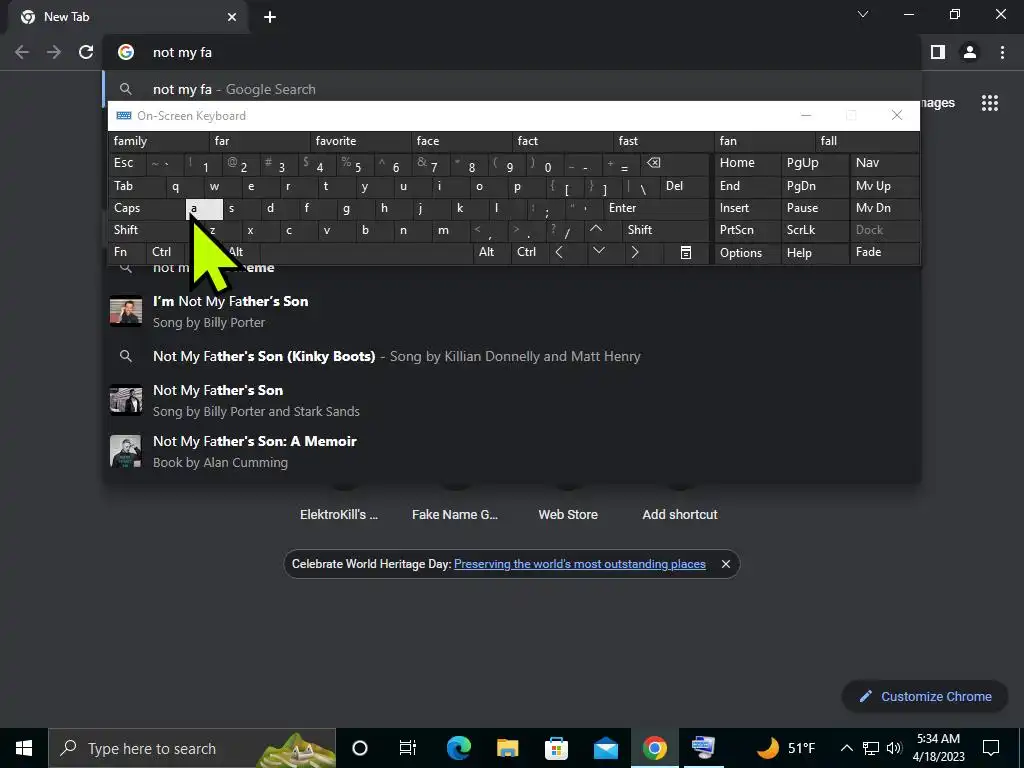Open the Chrome three-dot menu
The image size is (1024, 768).
pyautogui.click(x=1002, y=52)
